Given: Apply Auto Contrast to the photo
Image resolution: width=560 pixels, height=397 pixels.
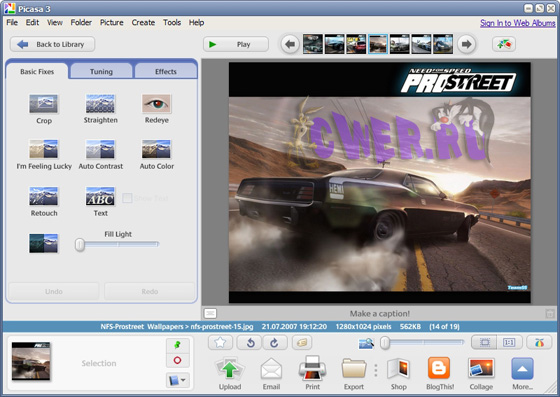Looking at the screenshot, I should [100, 149].
